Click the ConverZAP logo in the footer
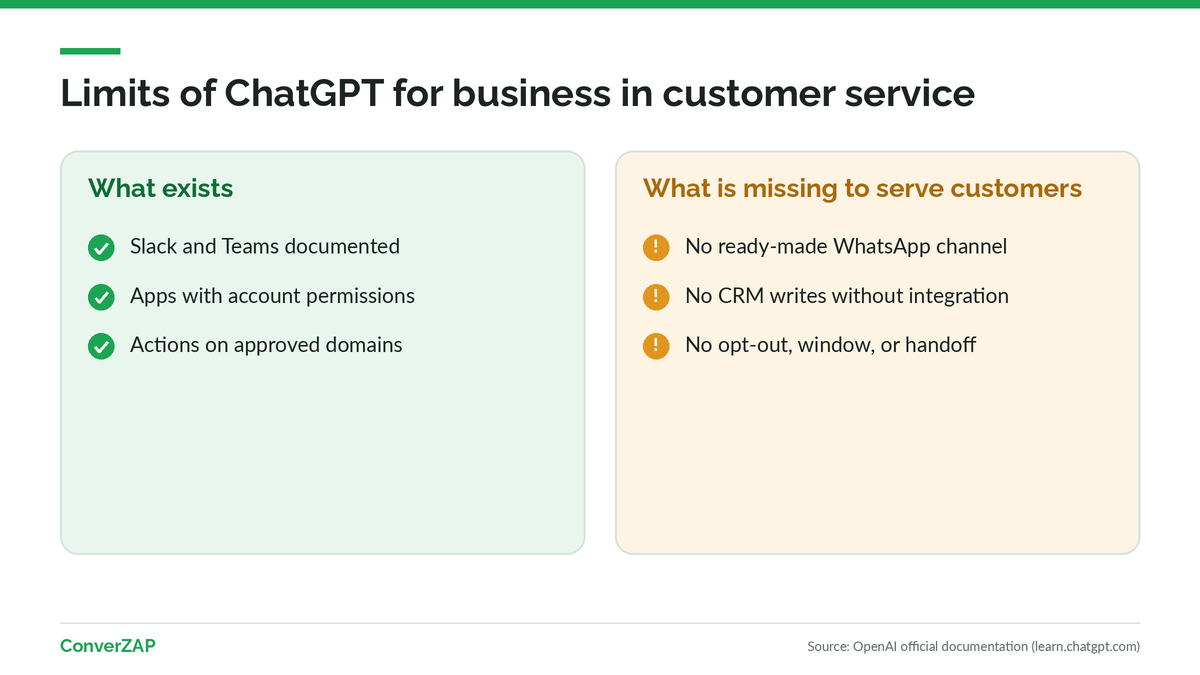1200x675 pixels. 108,646
